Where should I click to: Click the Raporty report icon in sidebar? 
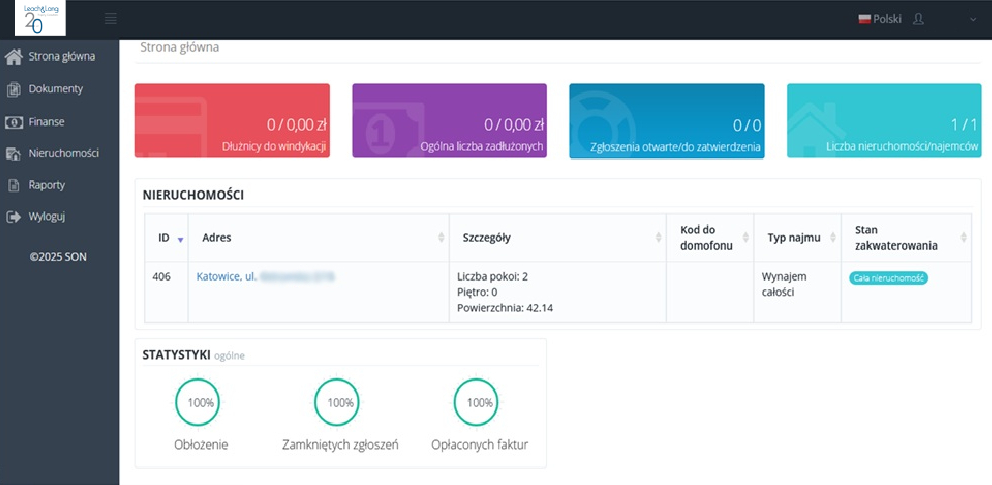click(14, 185)
